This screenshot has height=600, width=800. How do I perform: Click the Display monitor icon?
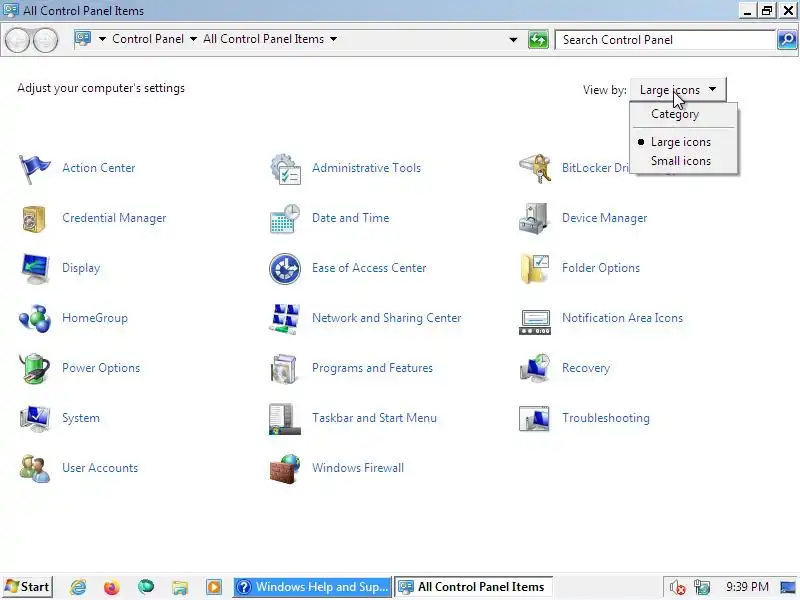[35, 268]
